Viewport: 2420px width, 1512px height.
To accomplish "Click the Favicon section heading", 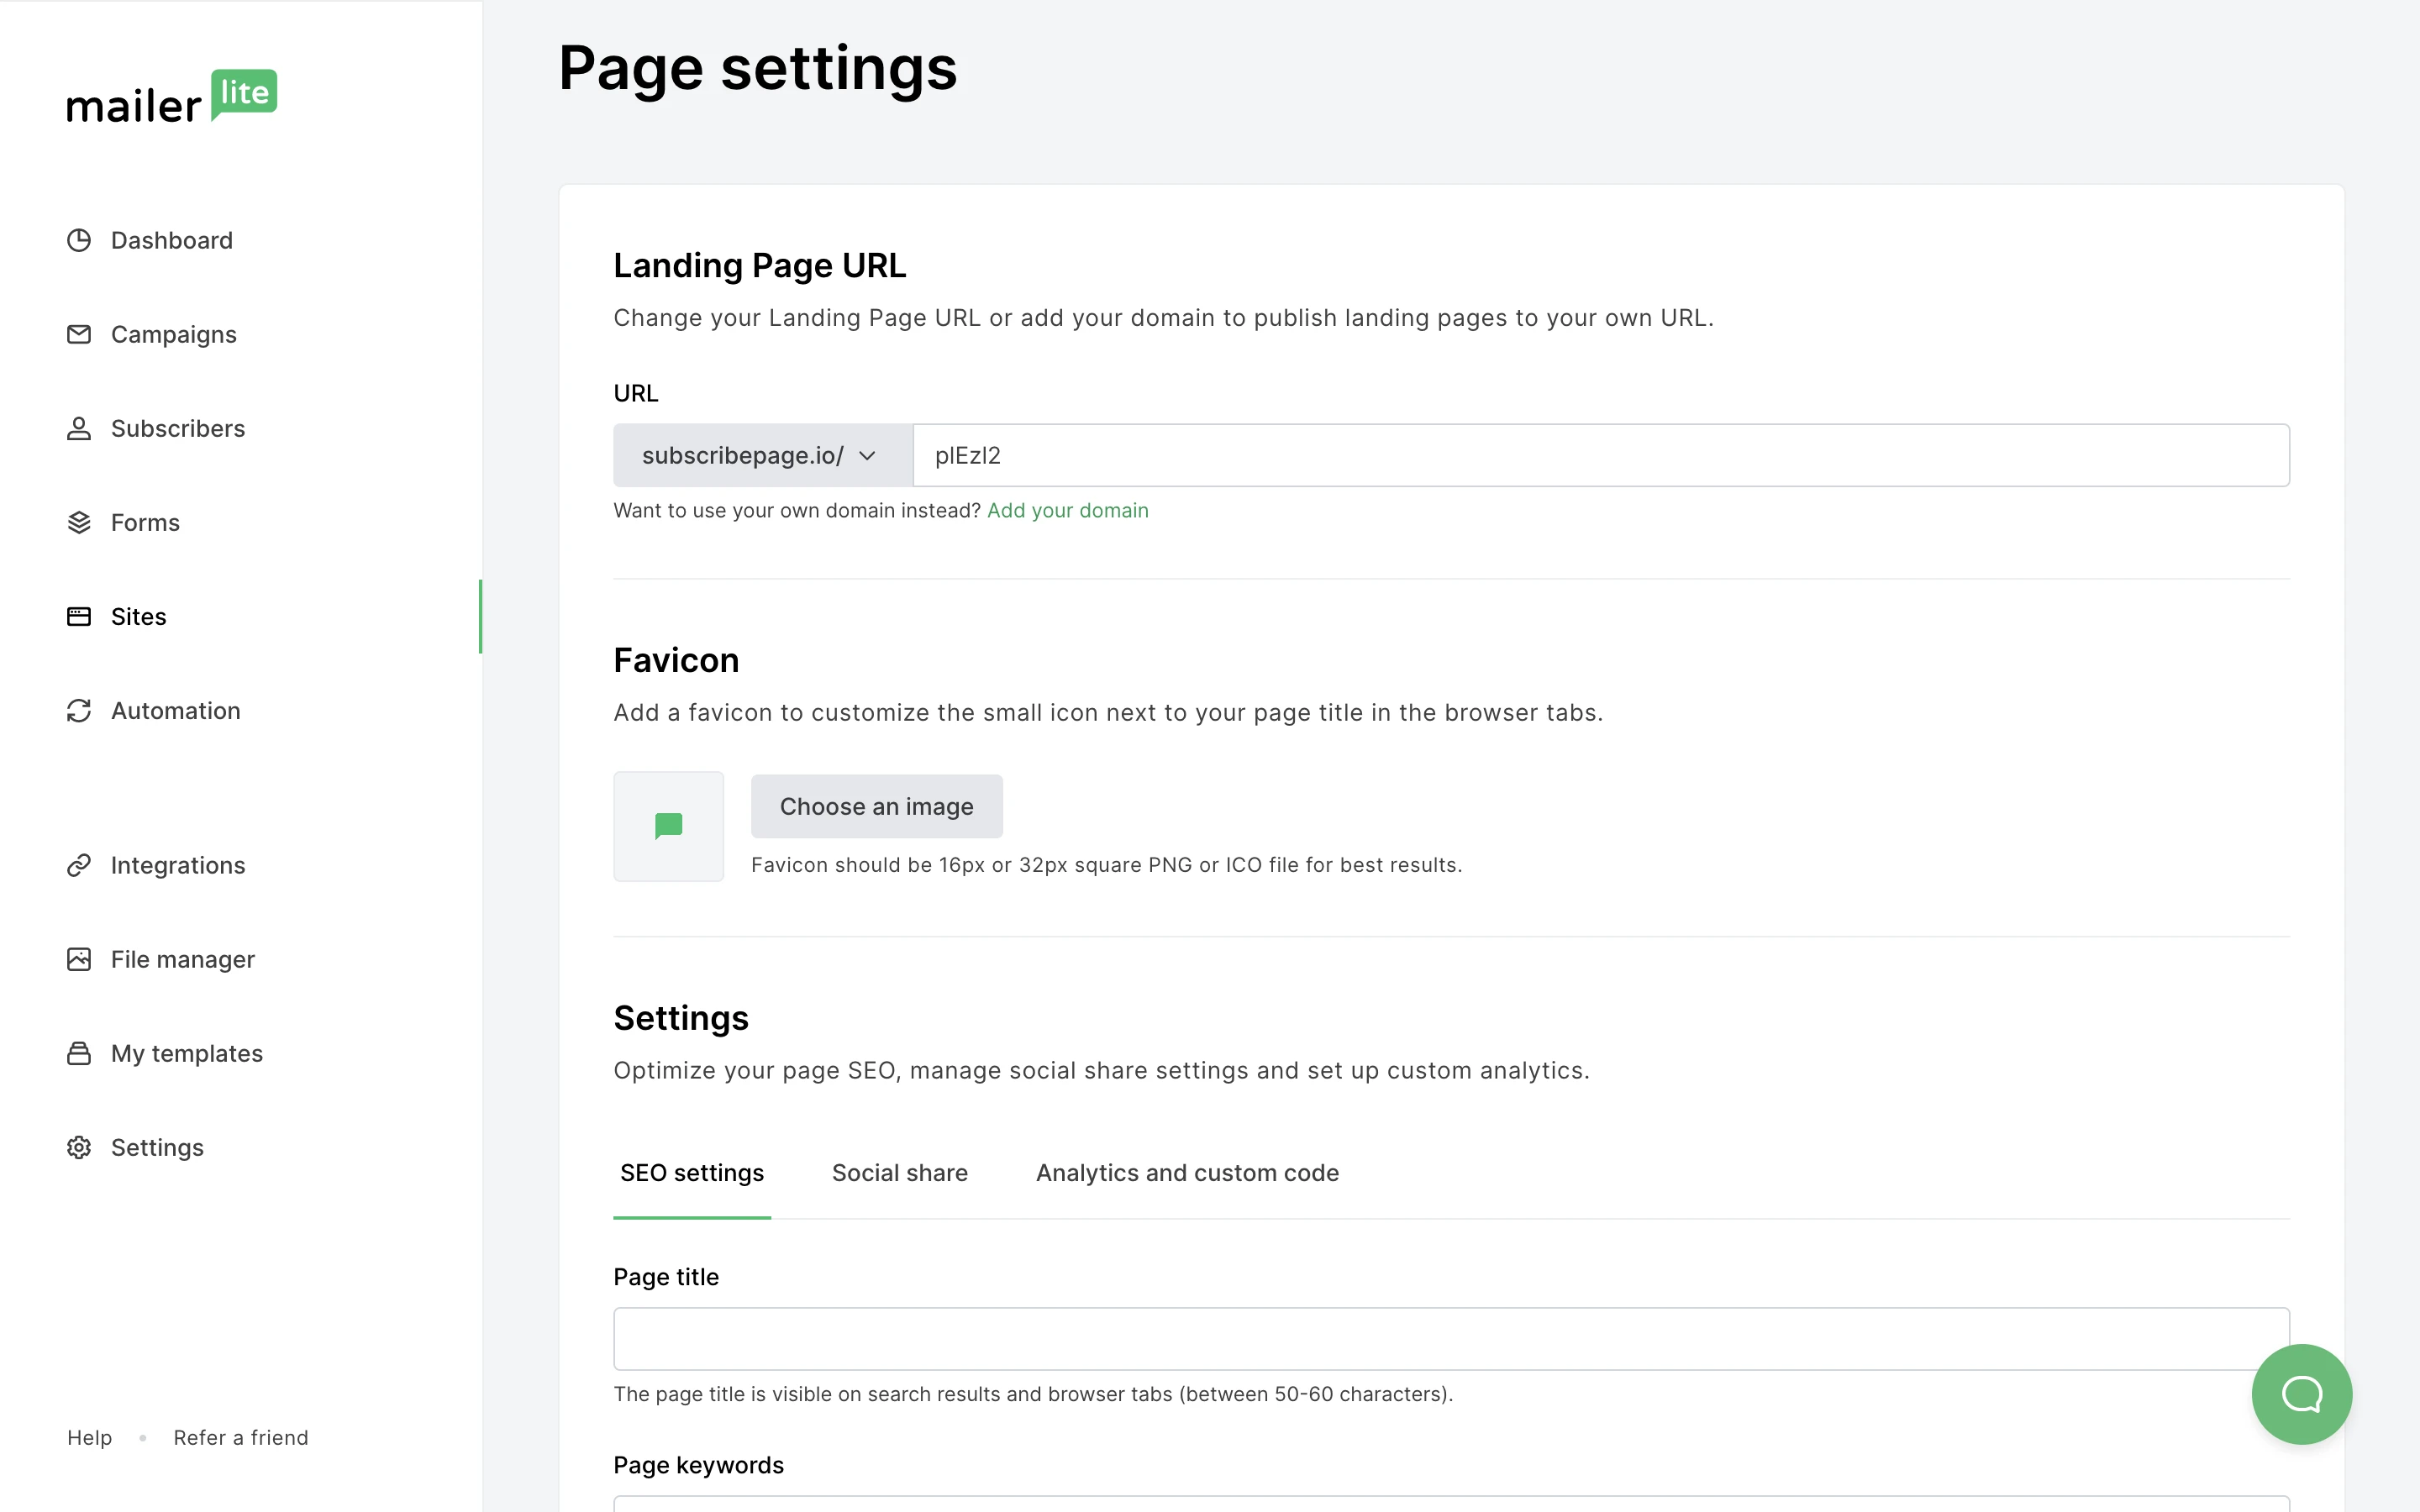I will coord(676,660).
